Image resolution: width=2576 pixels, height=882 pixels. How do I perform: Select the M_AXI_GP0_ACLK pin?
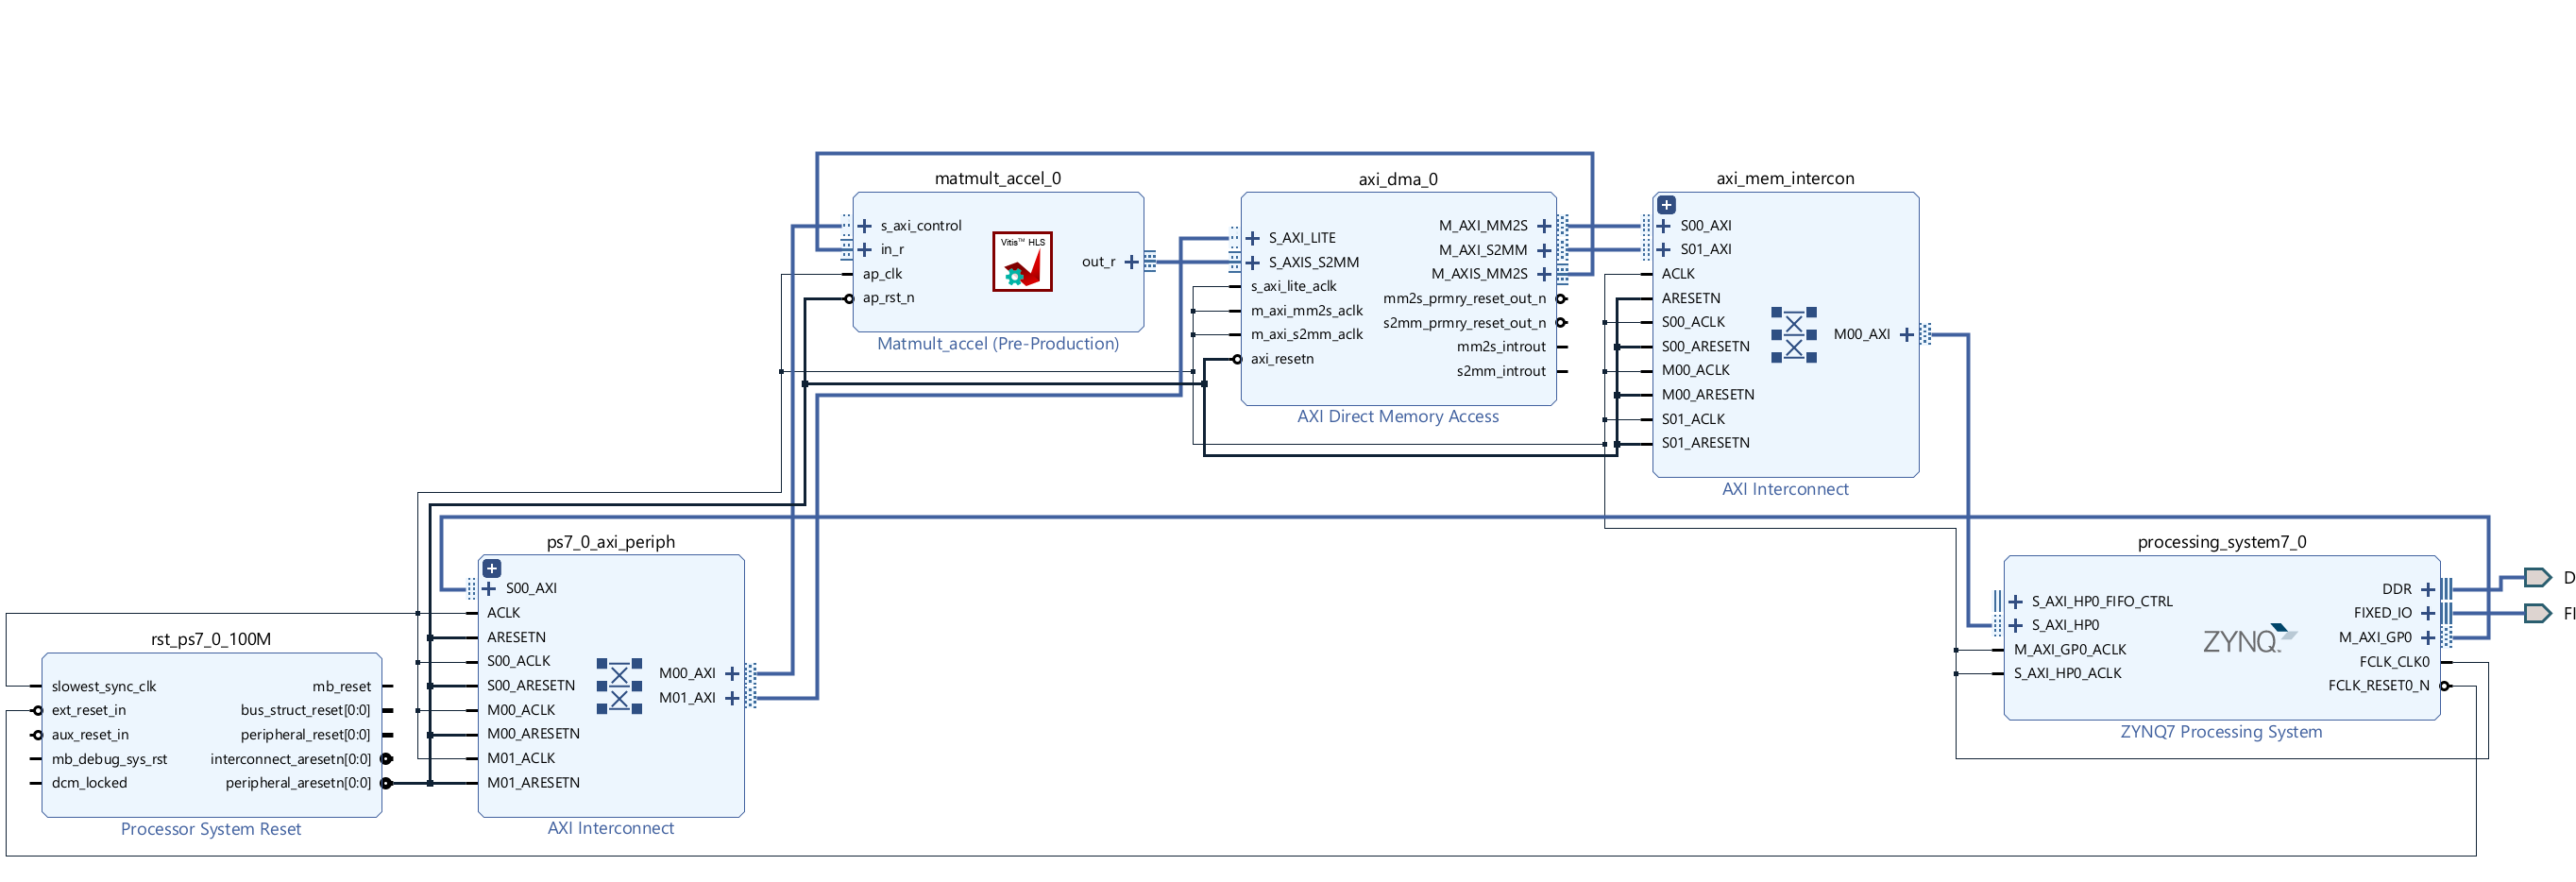(2069, 650)
